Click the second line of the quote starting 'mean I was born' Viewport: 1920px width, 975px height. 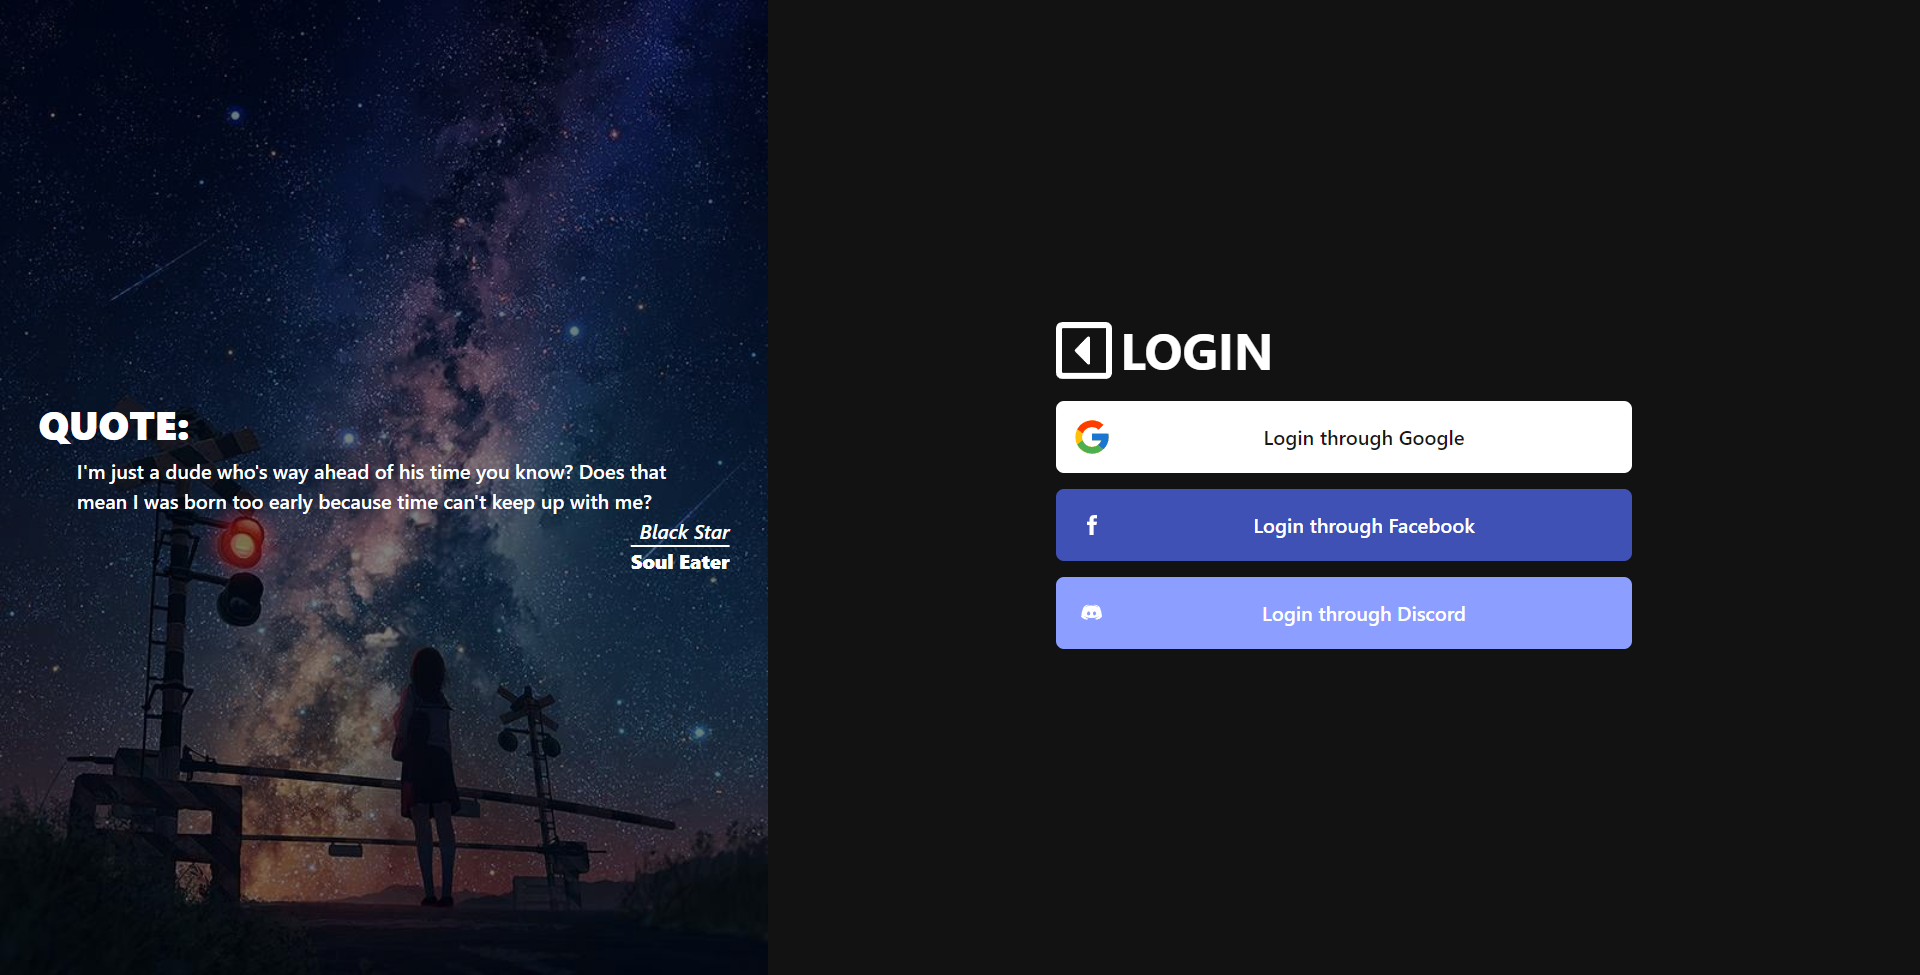click(364, 502)
